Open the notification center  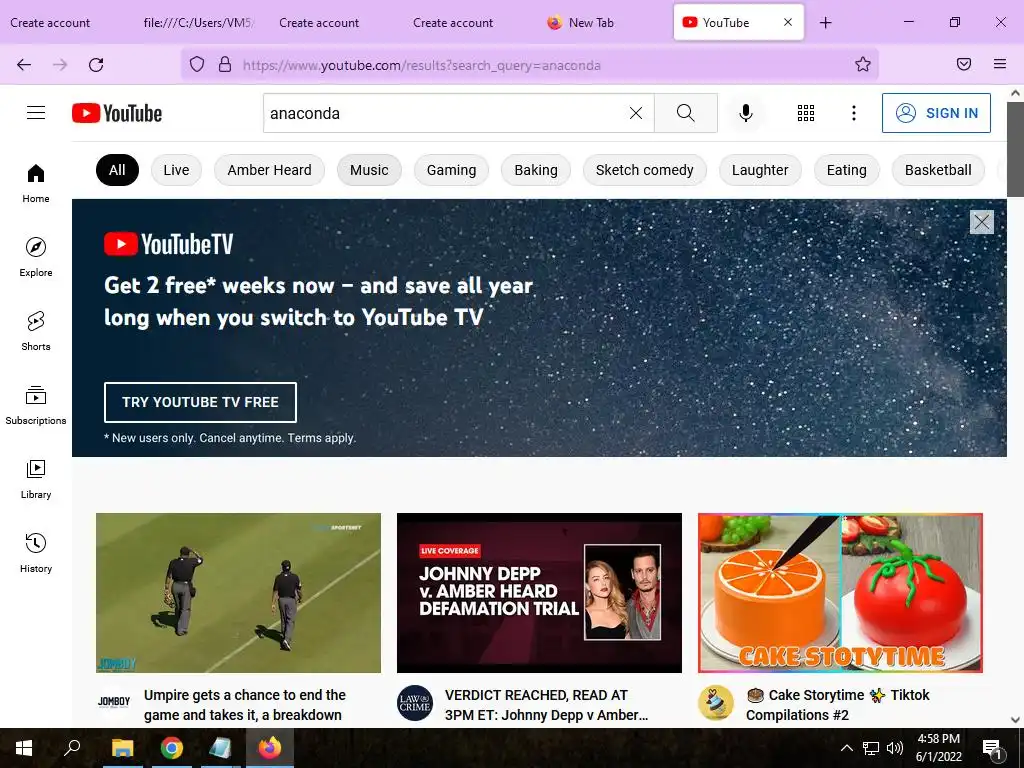coord(993,748)
